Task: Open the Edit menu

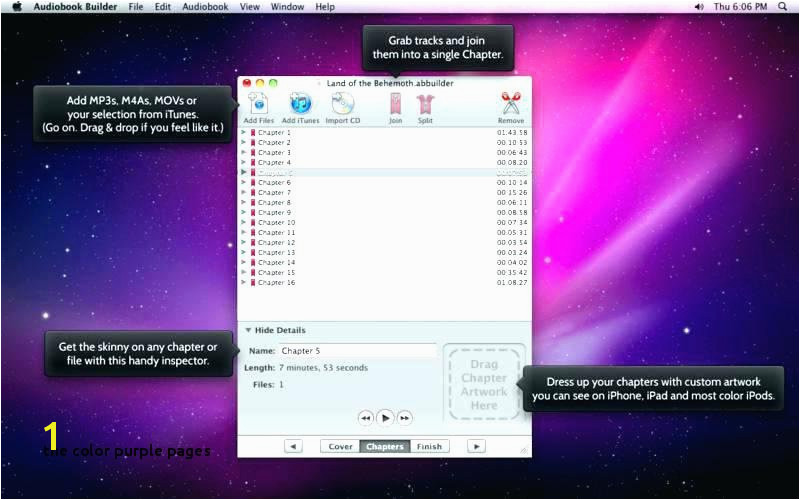Action: point(163,7)
